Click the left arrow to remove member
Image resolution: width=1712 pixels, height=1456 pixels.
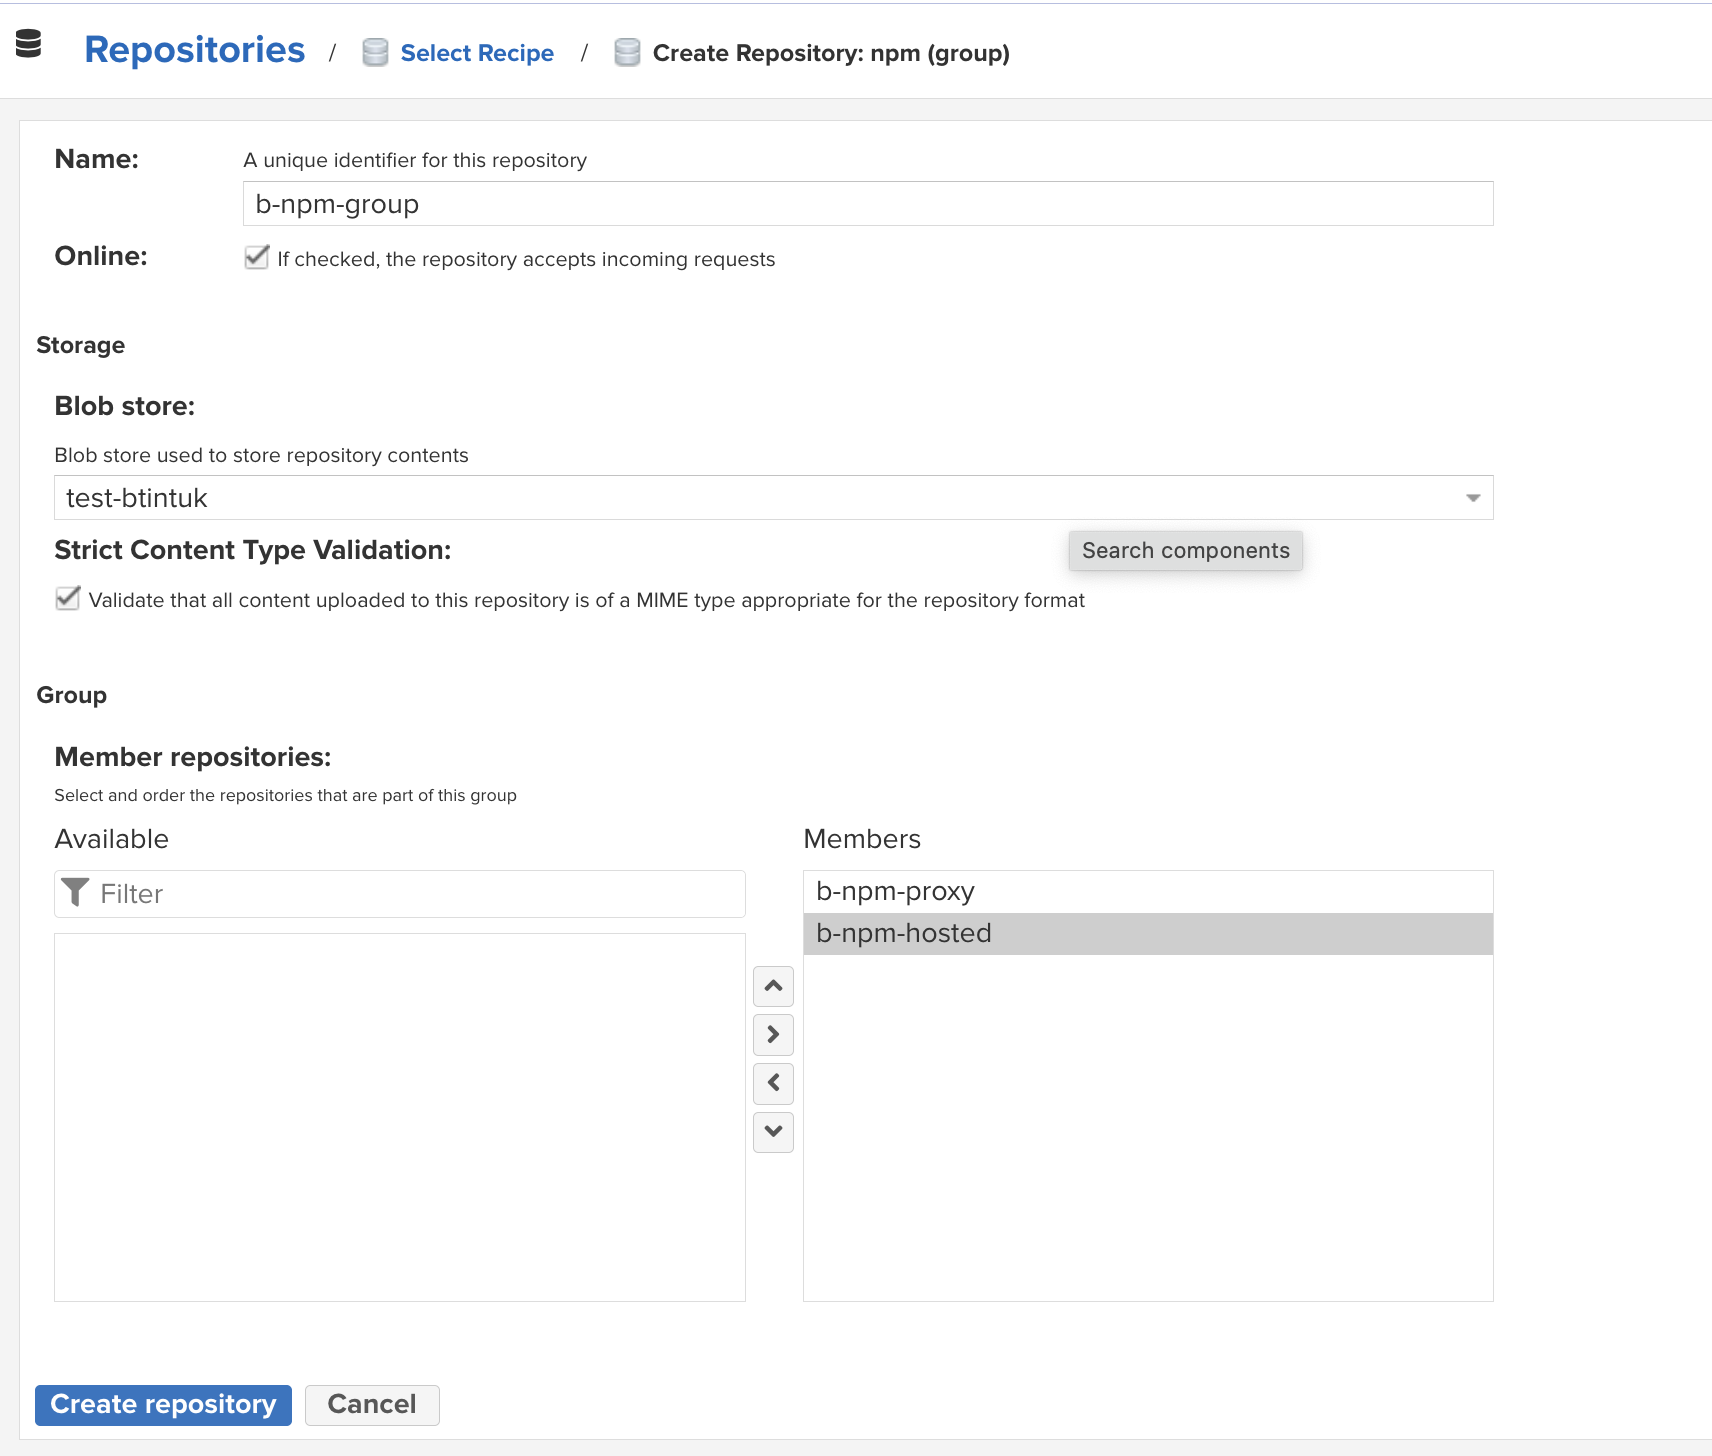click(773, 1083)
